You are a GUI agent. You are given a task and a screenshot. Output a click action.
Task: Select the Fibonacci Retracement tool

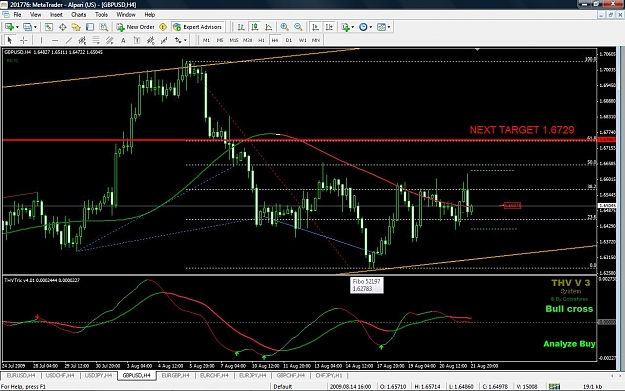(x=96, y=40)
